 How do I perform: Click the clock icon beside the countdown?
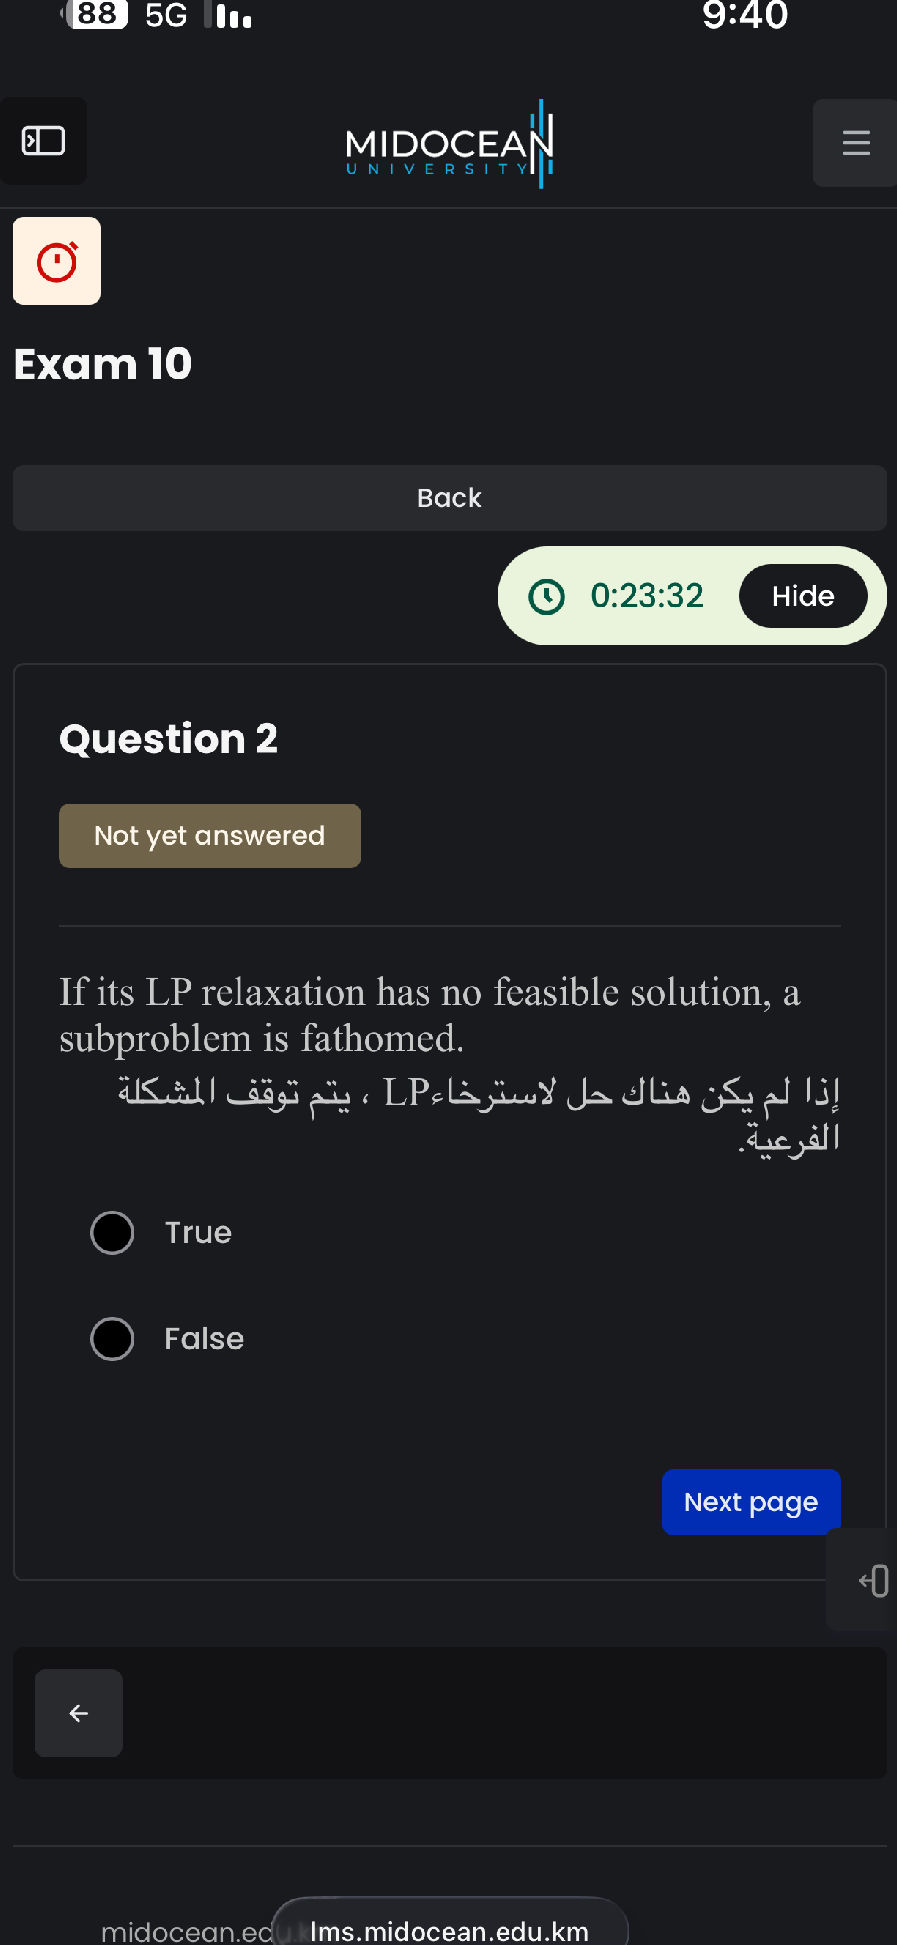(x=546, y=596)
